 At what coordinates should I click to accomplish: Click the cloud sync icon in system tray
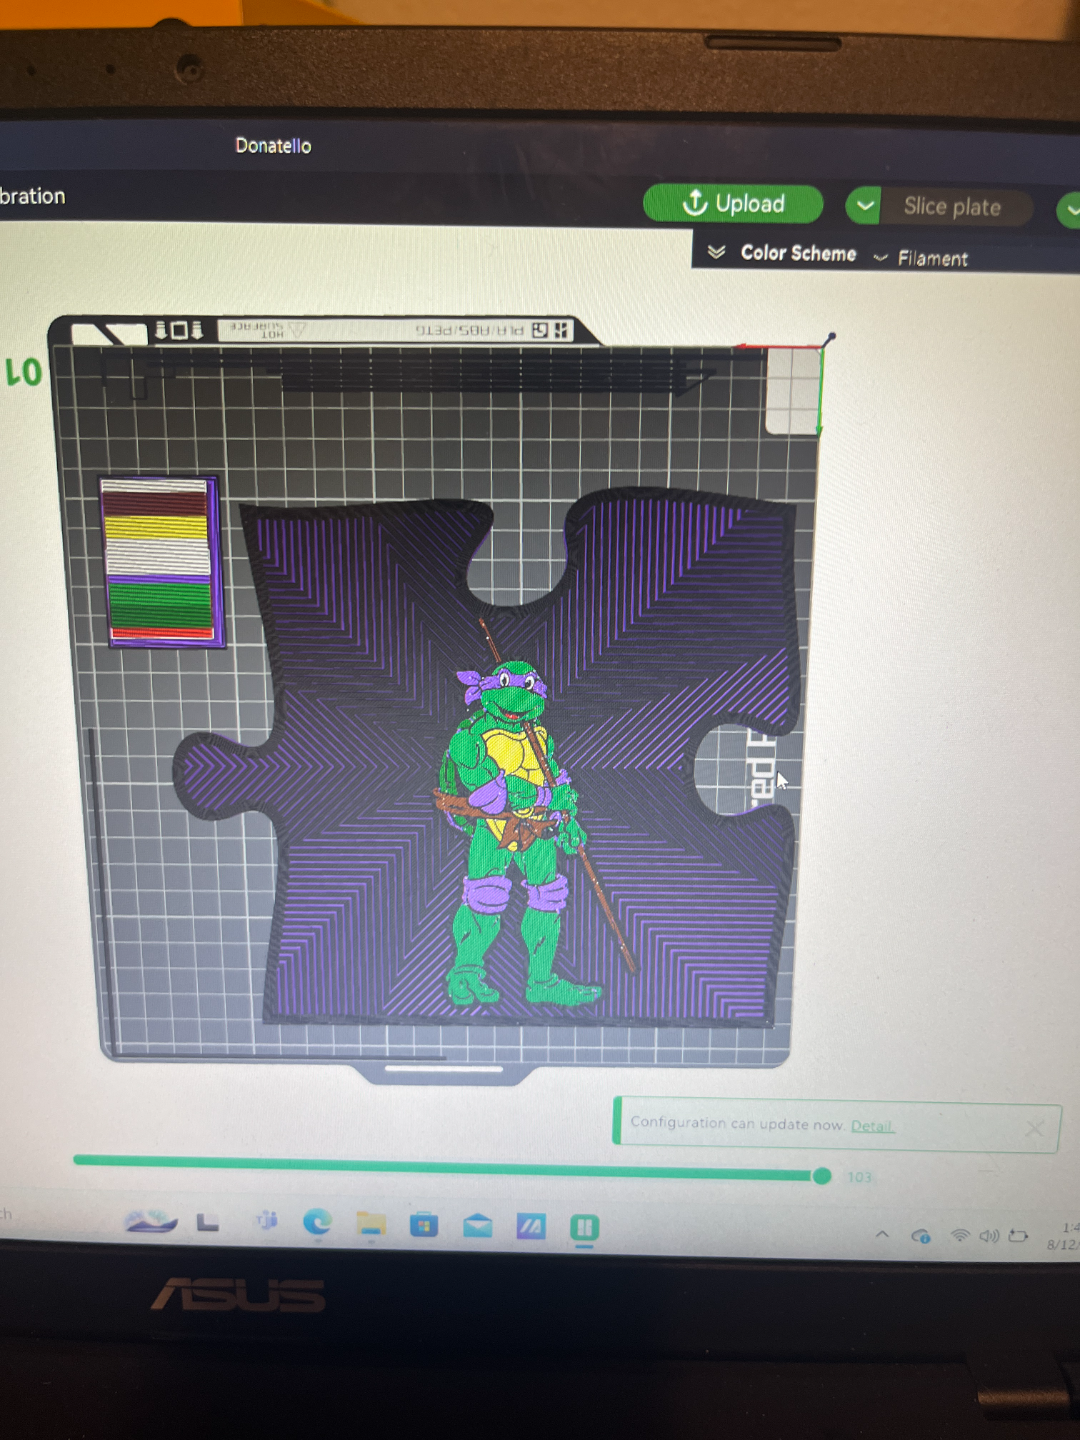pyautogui.click(x=922, y=1237)
